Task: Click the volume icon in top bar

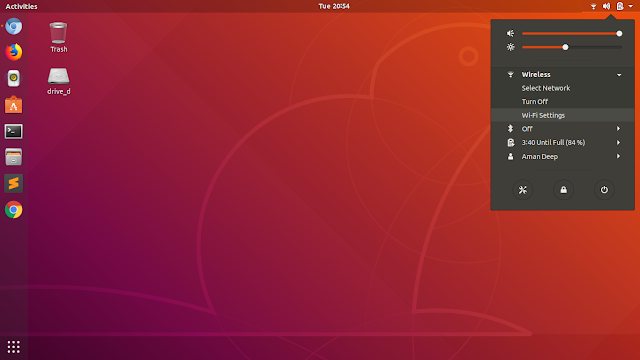Action: coord(607,6)
